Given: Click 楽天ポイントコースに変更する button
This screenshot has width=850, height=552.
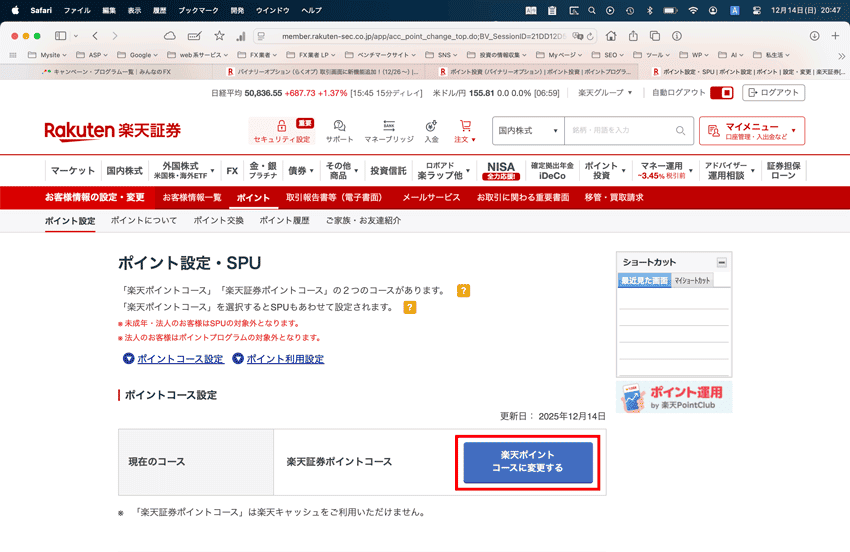Looking at the screenshot, I should [x=528, y=462].
